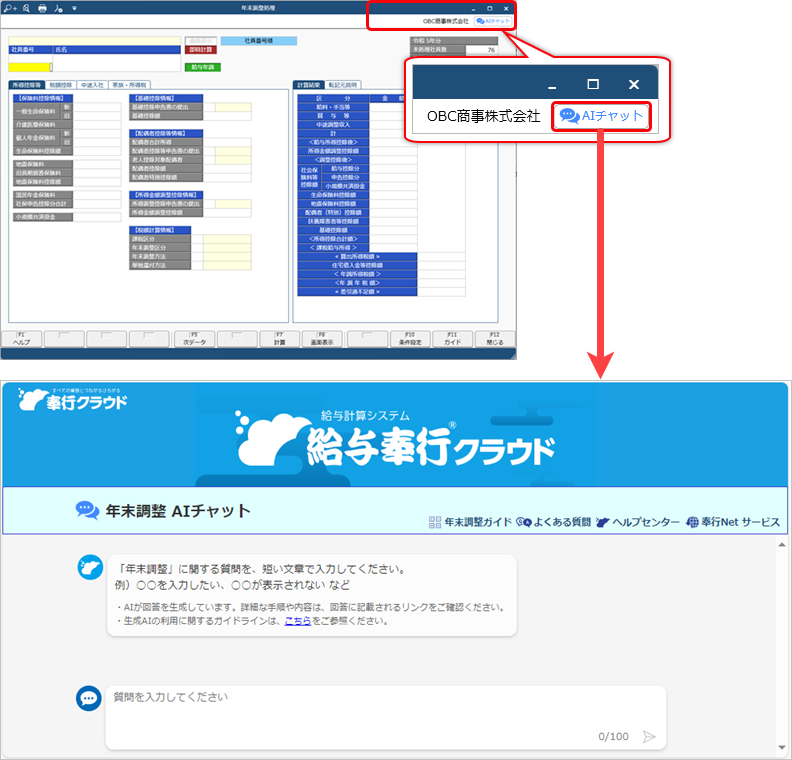This screenshot has width=792, height=760.
Task: Click the F11 ガイド function key button
Action: (x=453, y=339)
